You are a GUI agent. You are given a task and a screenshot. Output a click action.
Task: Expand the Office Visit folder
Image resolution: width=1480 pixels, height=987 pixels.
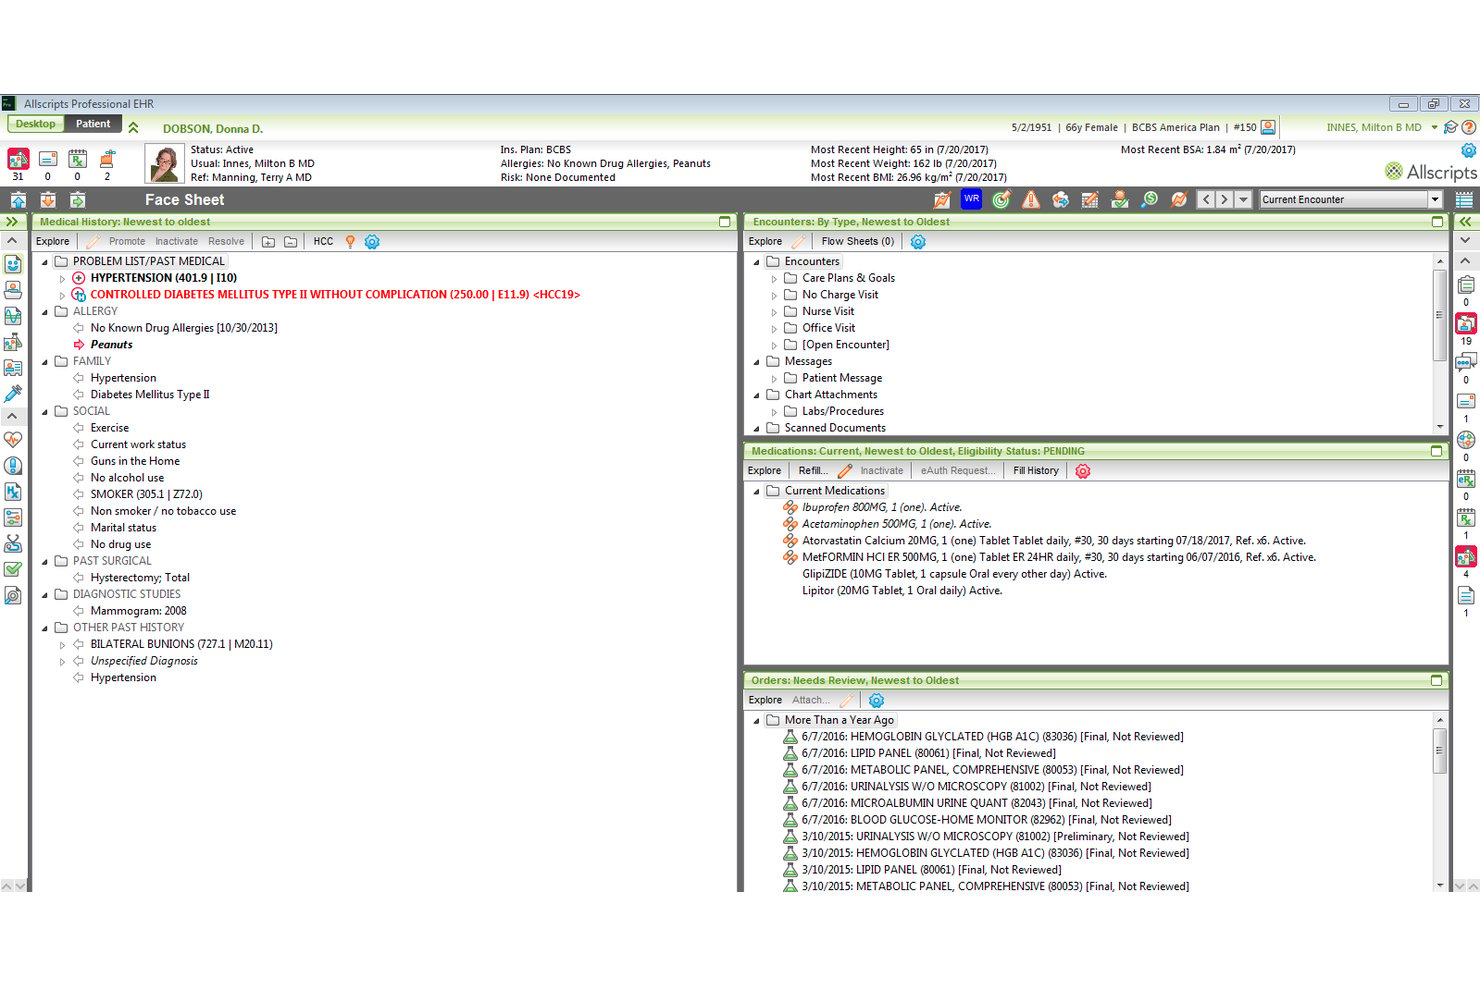pyautogui.click(x=774, y=329)
